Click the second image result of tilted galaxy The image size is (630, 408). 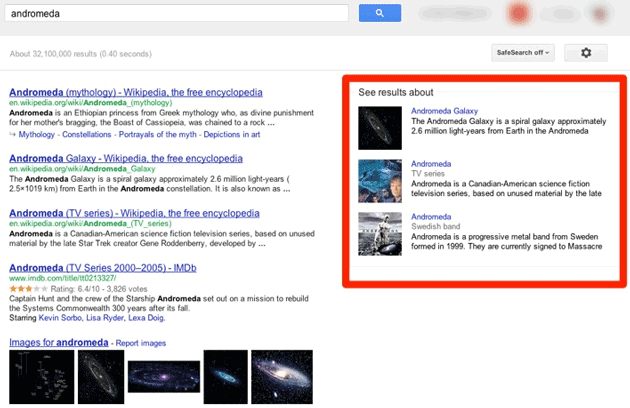pos(101,377)
